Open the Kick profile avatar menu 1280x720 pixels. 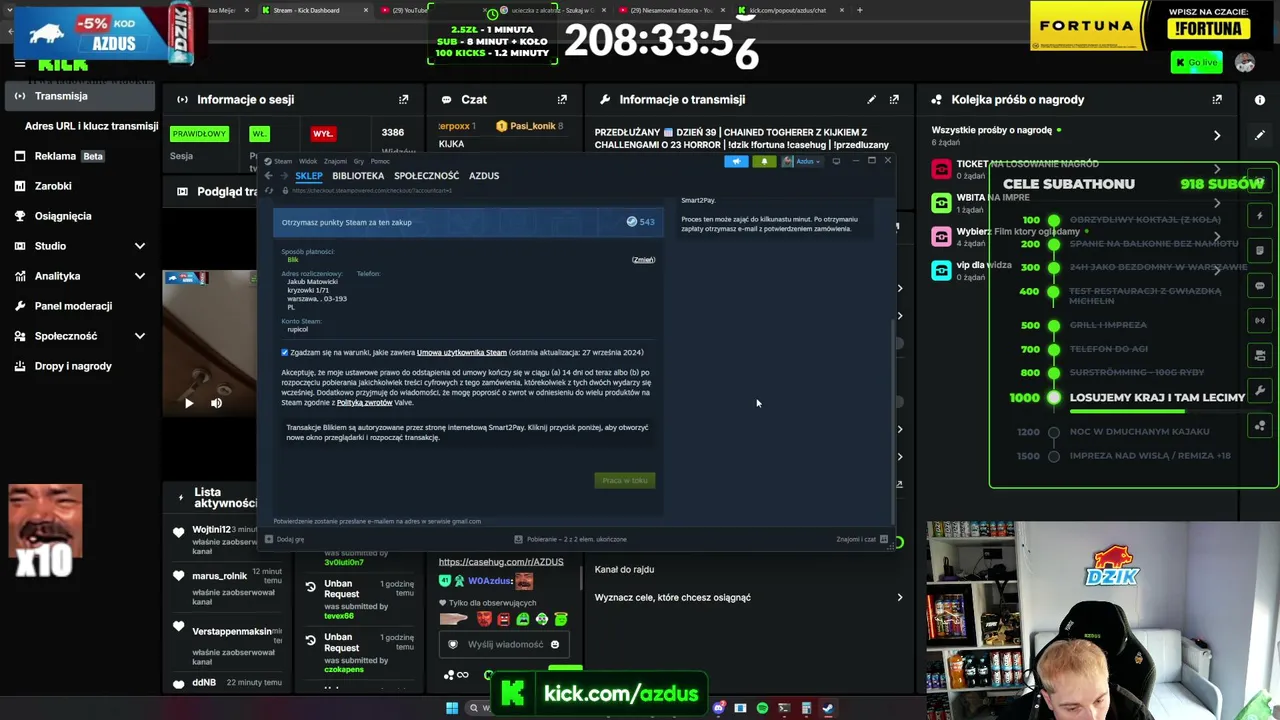point(1245,62)
